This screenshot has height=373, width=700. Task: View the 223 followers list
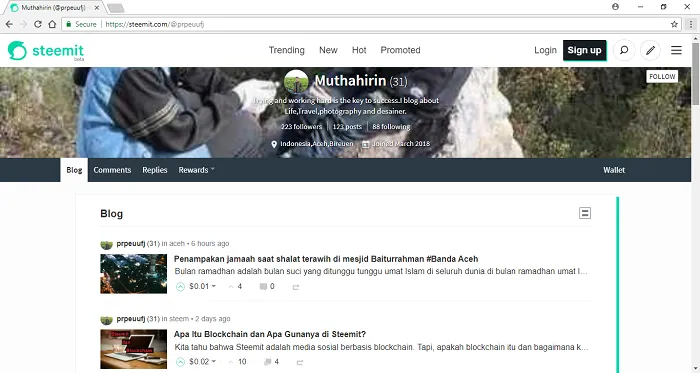click(301, 127)
